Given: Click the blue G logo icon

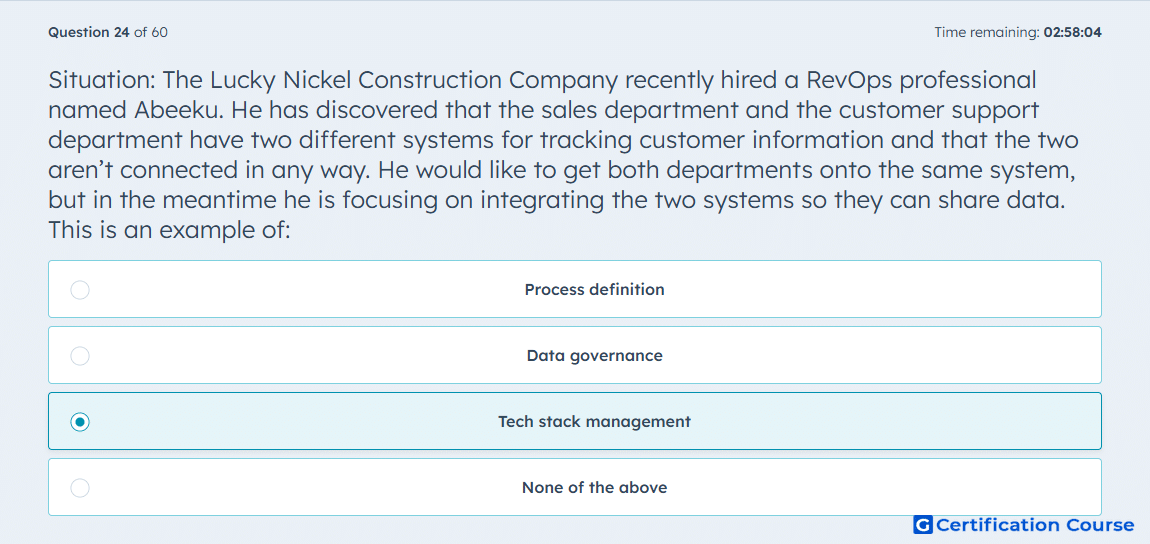Looking at the screenshot, I should (x=923, y=525).
